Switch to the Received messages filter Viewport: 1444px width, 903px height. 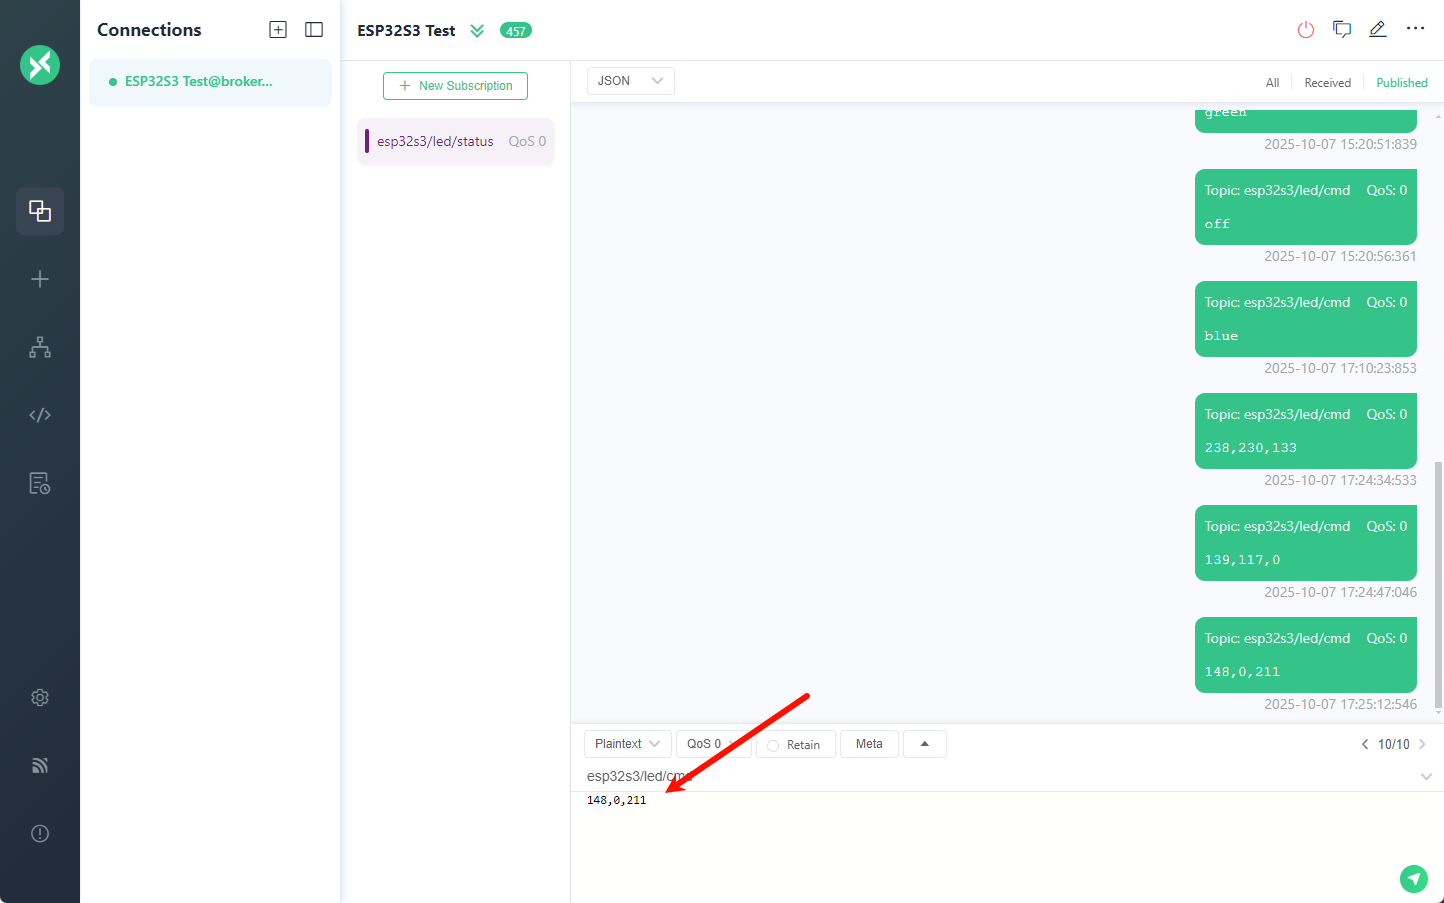1327,83
